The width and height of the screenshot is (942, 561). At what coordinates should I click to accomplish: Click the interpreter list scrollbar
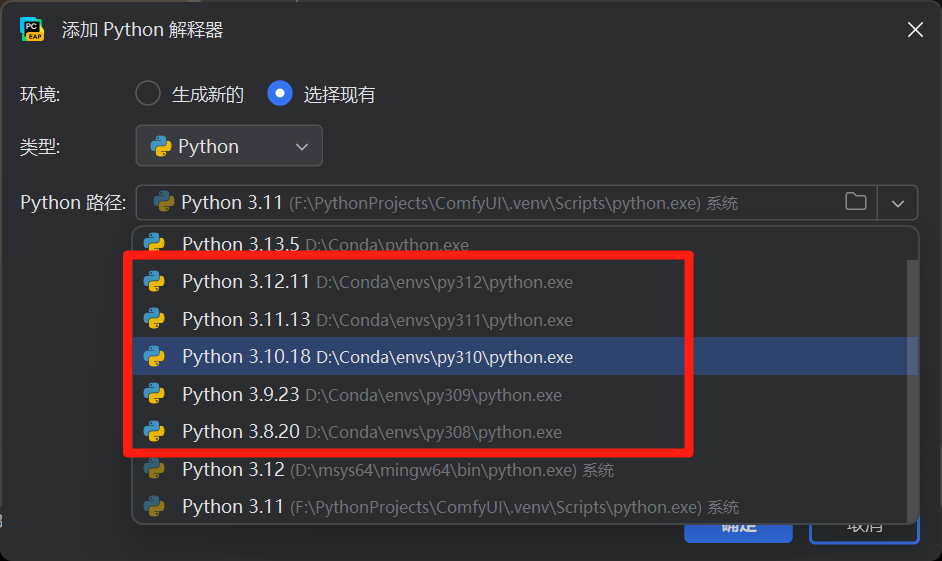(x=912, y=390)
